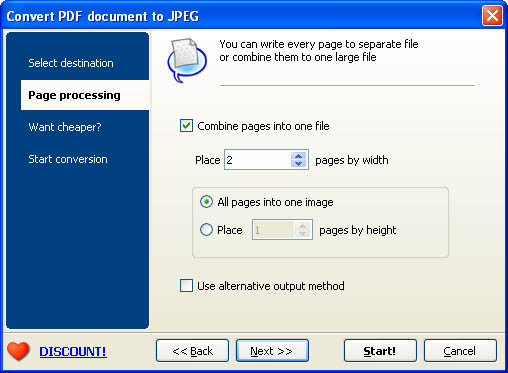The image size is (508, 373).
Task: Jump to Start conversion step
Action: [x=68, y=159]
